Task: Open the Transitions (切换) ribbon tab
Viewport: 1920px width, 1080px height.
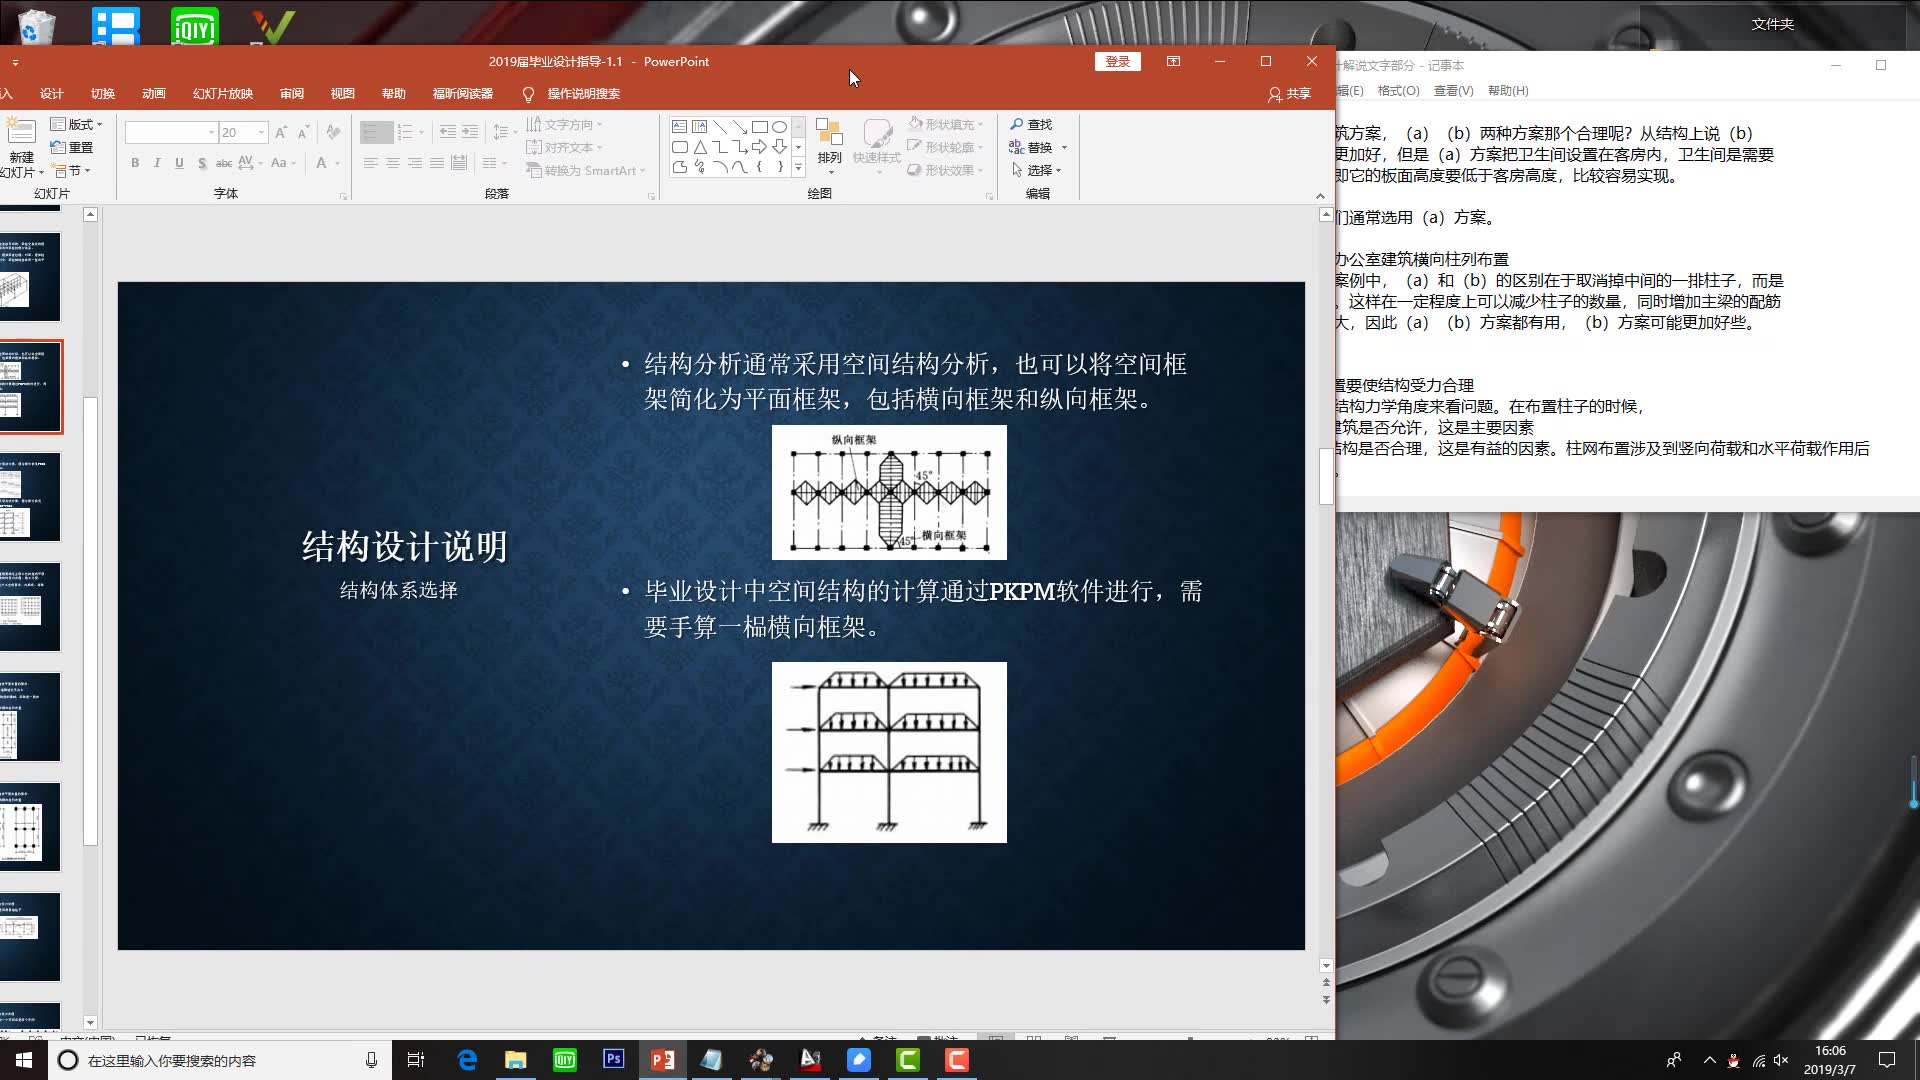Action: 103,93
